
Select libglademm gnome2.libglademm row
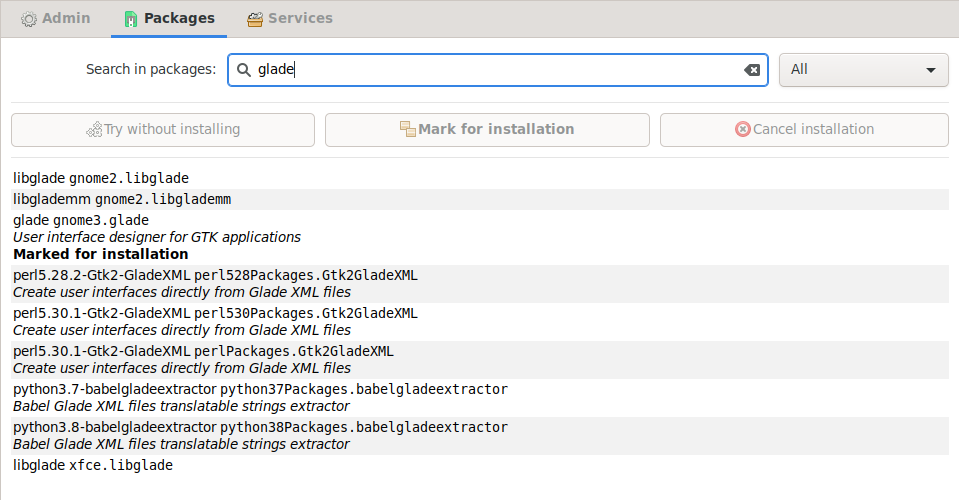coord(480,199)
